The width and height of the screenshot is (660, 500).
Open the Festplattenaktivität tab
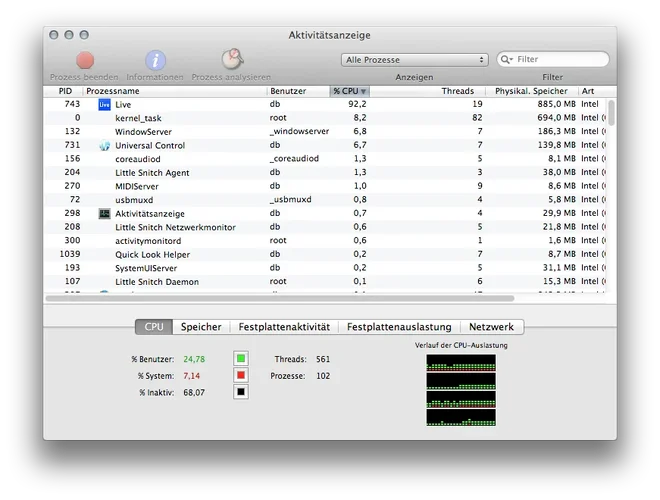(x=284, y=327)
